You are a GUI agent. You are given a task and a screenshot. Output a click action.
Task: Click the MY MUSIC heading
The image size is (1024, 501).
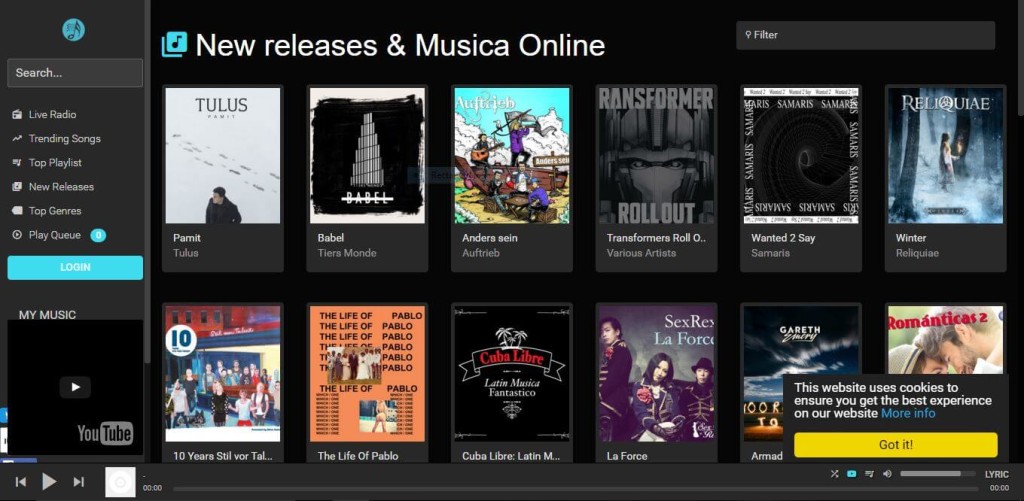(47, 315)
